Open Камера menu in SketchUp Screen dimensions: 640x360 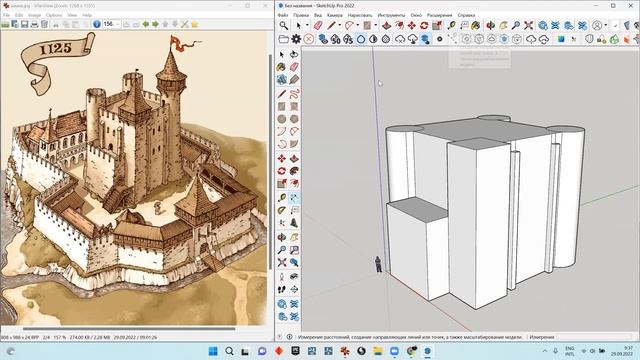pos(335,15)
